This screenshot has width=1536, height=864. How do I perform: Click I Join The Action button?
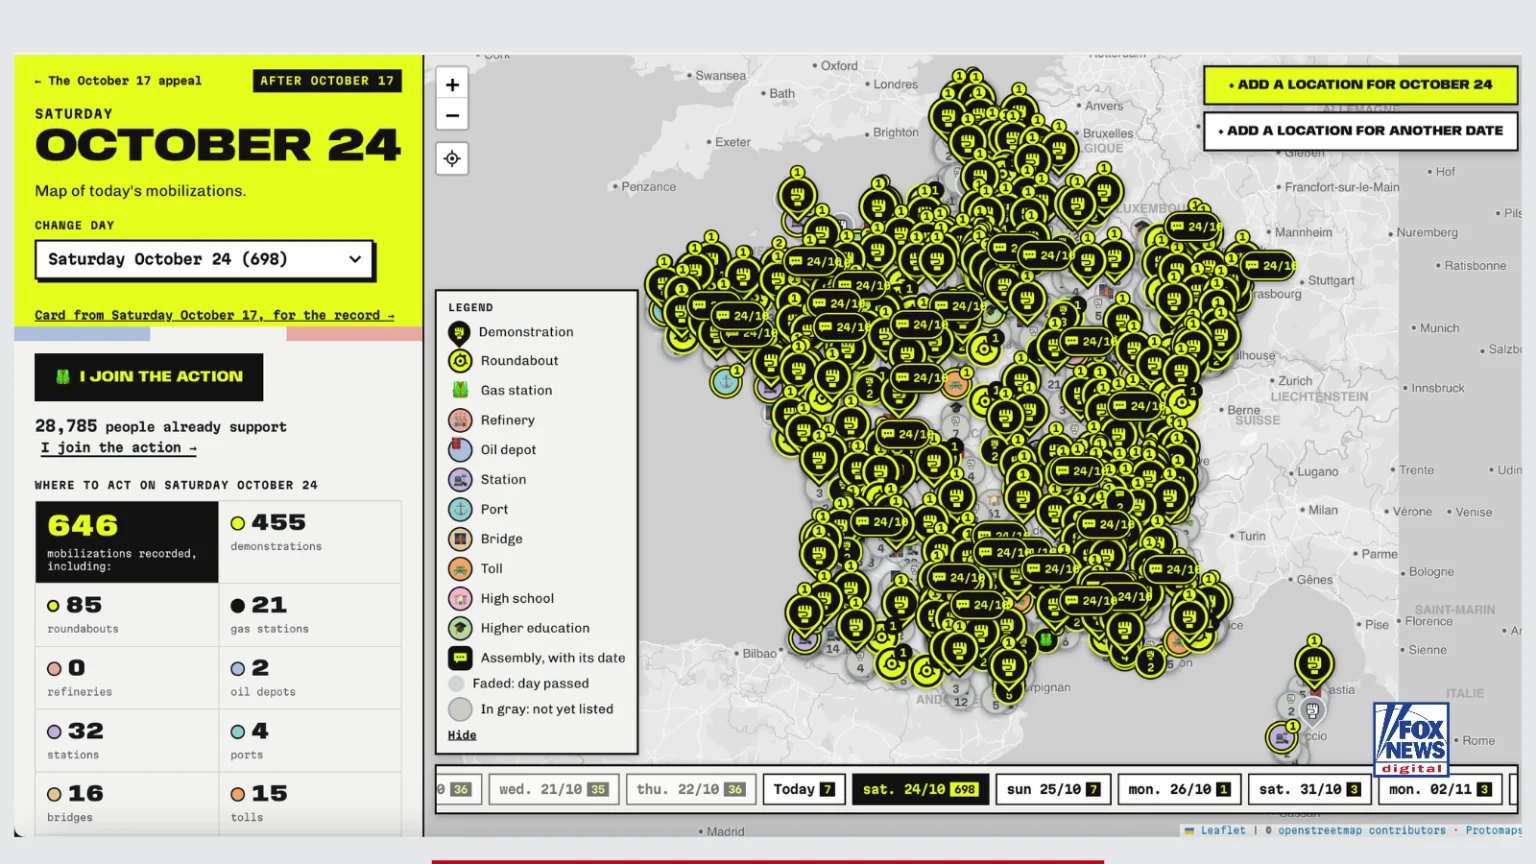[x=149, y=377]
